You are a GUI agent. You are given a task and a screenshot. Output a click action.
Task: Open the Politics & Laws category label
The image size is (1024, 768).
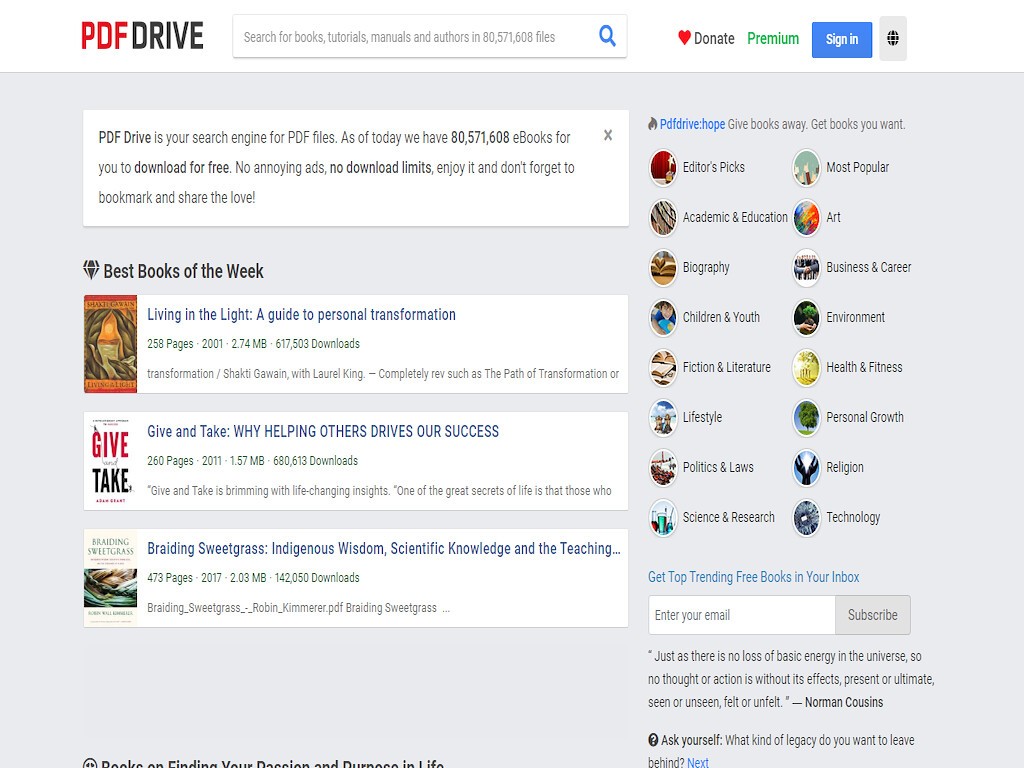click(718, 468)
